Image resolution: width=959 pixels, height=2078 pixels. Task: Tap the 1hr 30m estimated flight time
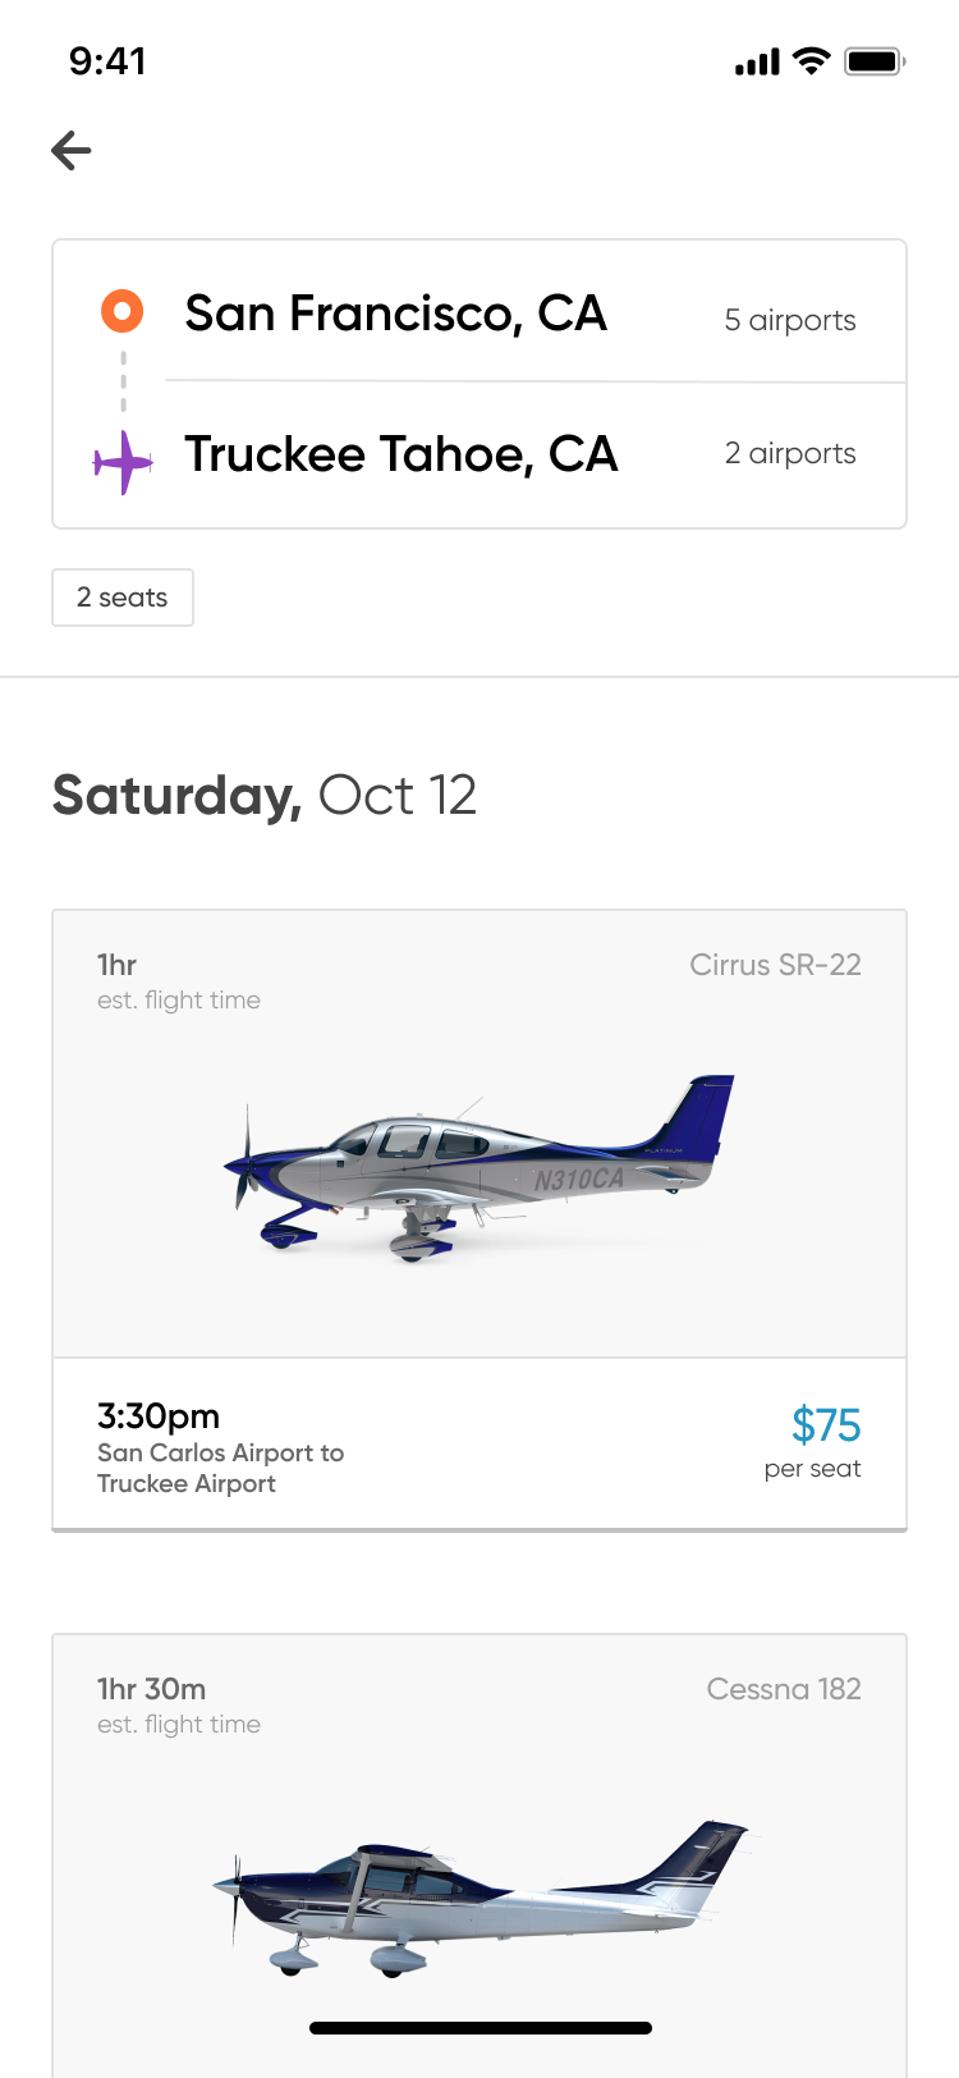(151, 1690)
